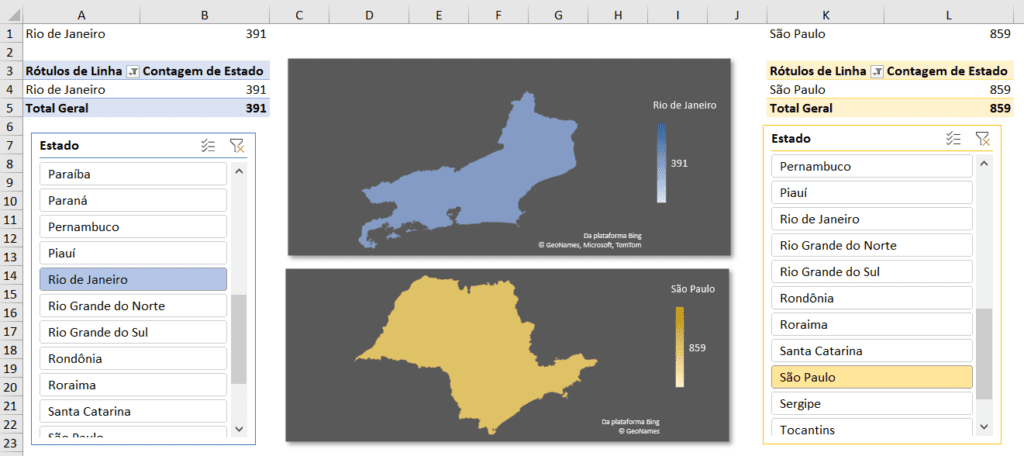
Task: Select column D header
Action: 369,16
